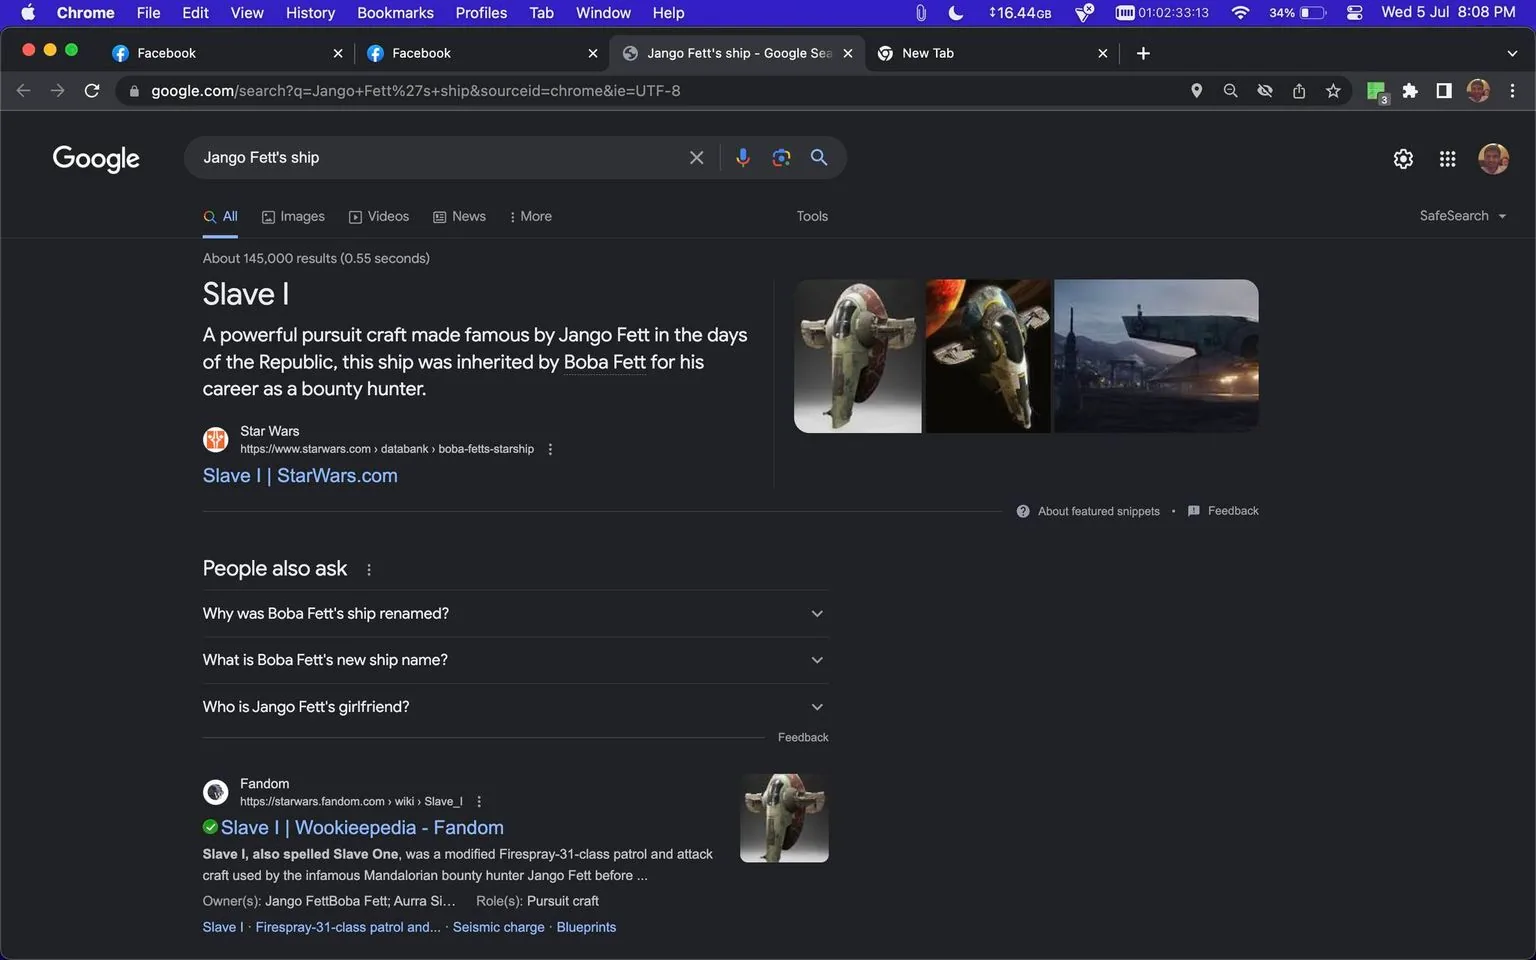
Task: Click the share icon in the address bar
Action: 1299,90
